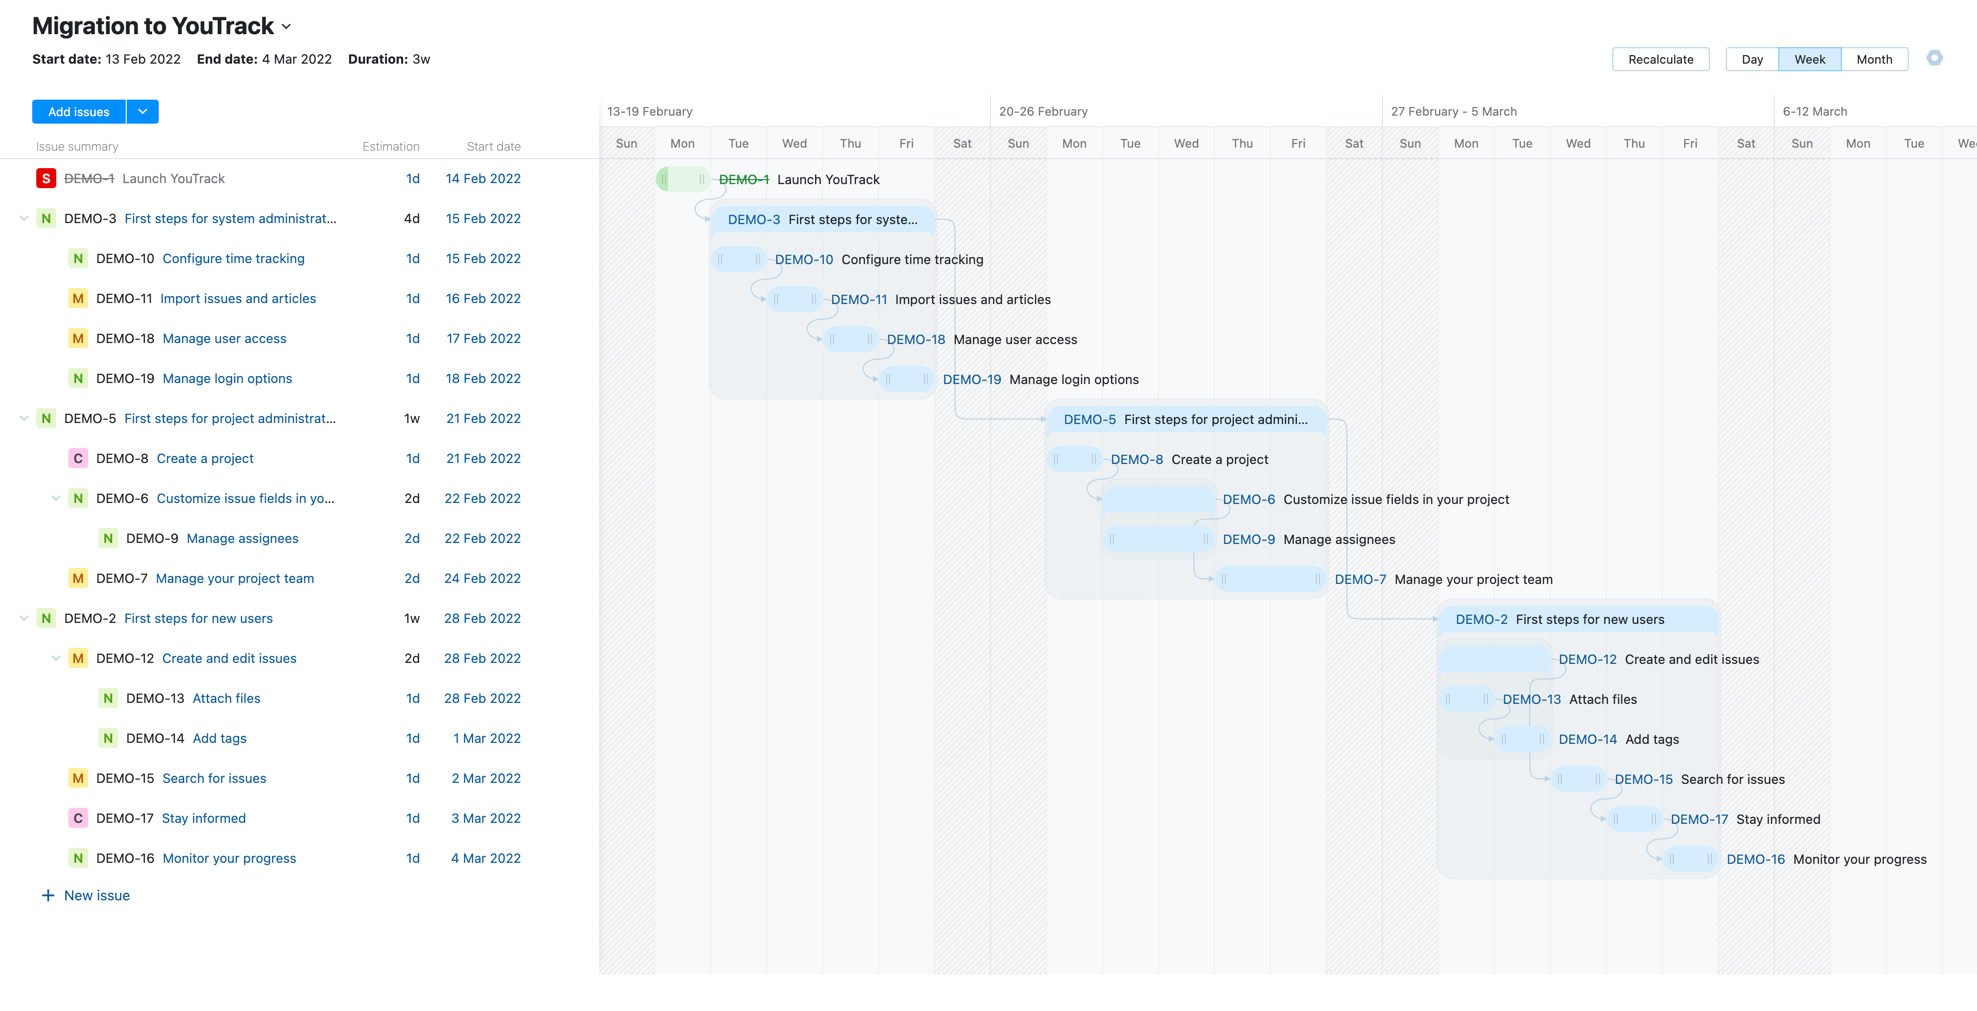Viewport: 1977px width, 1011px height.
Task: Click the green DEMO-1 bar in the Gantt timeline
Action: click(682, 180)
